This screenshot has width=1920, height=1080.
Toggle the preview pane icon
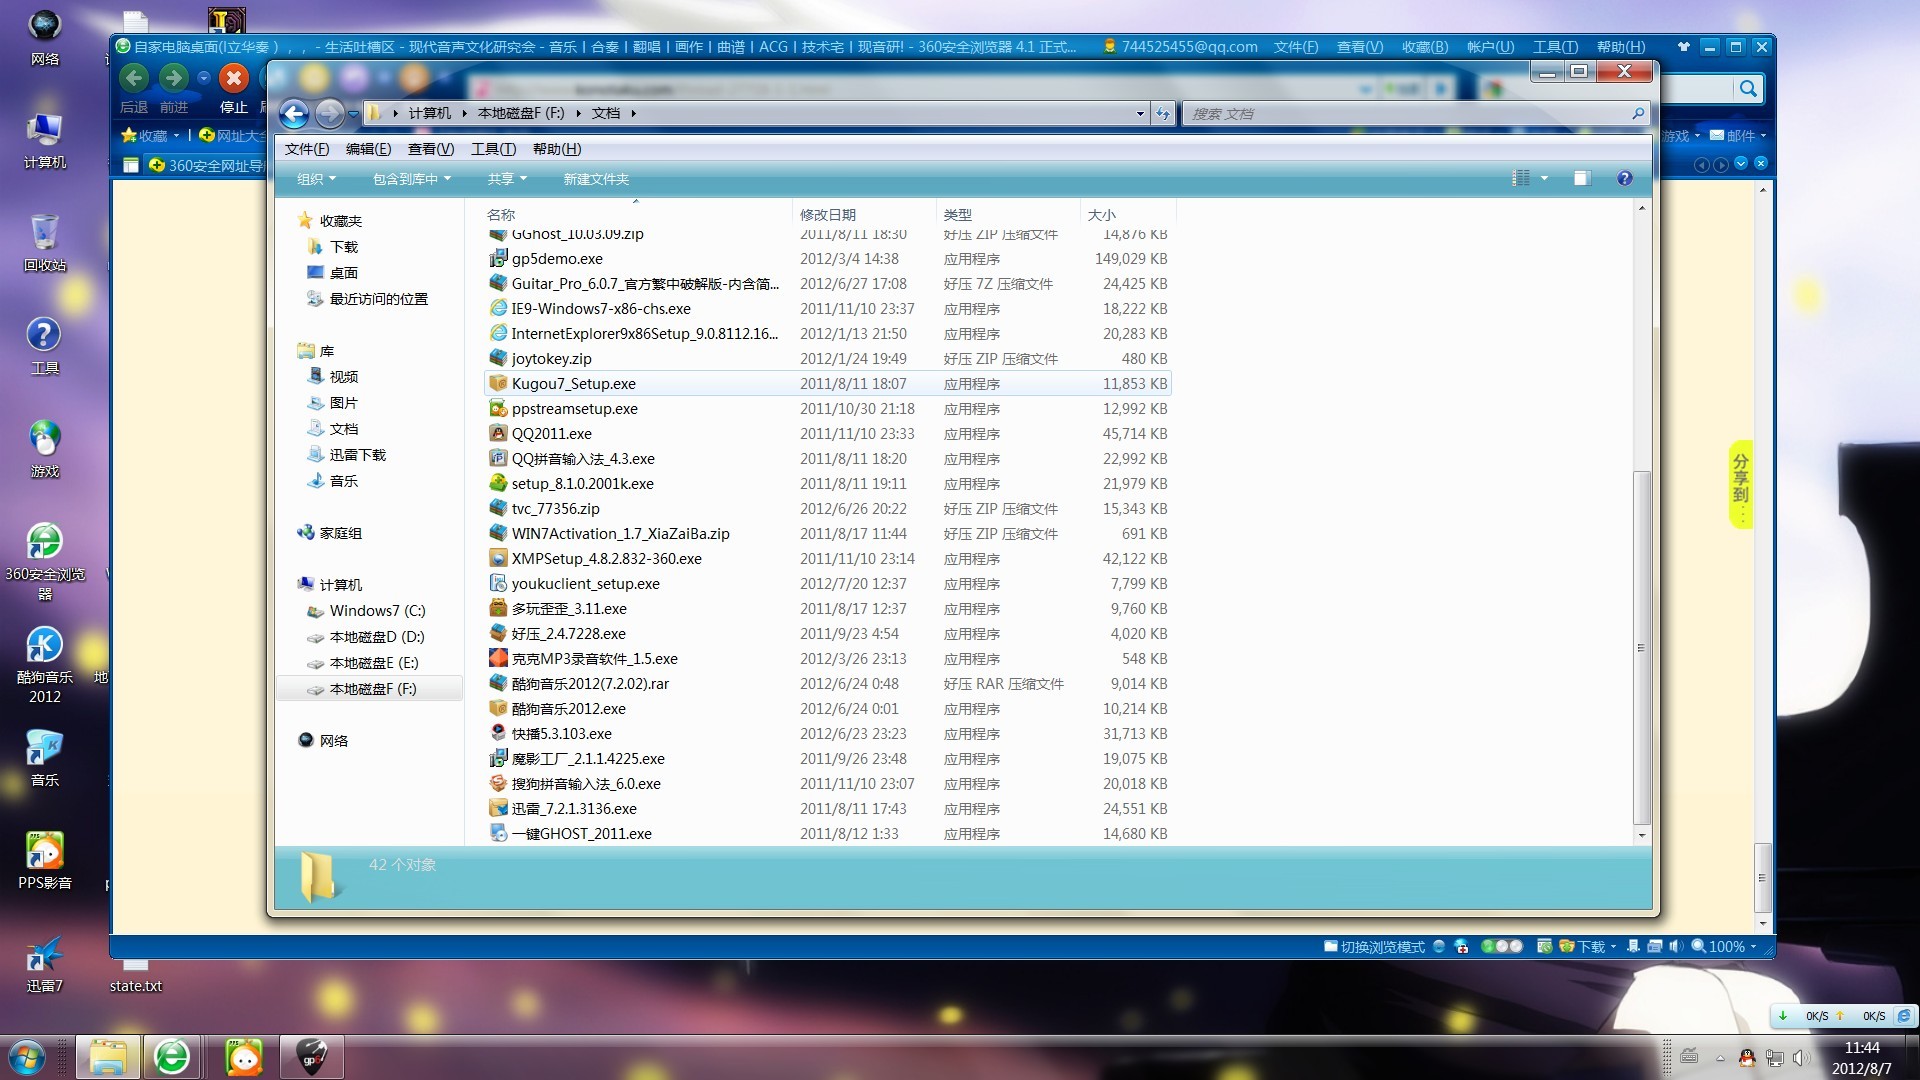click(x=1581, y=178)
